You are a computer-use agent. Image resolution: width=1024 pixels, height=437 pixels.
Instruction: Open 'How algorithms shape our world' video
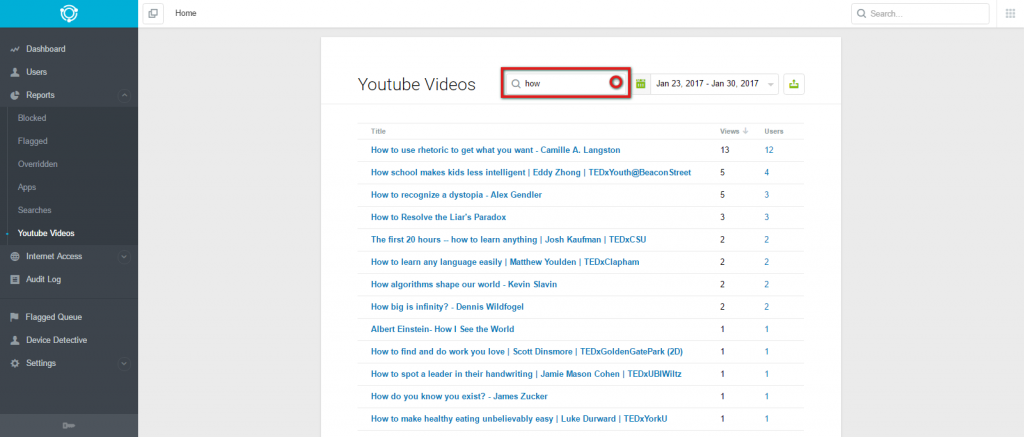click(464, 284)
